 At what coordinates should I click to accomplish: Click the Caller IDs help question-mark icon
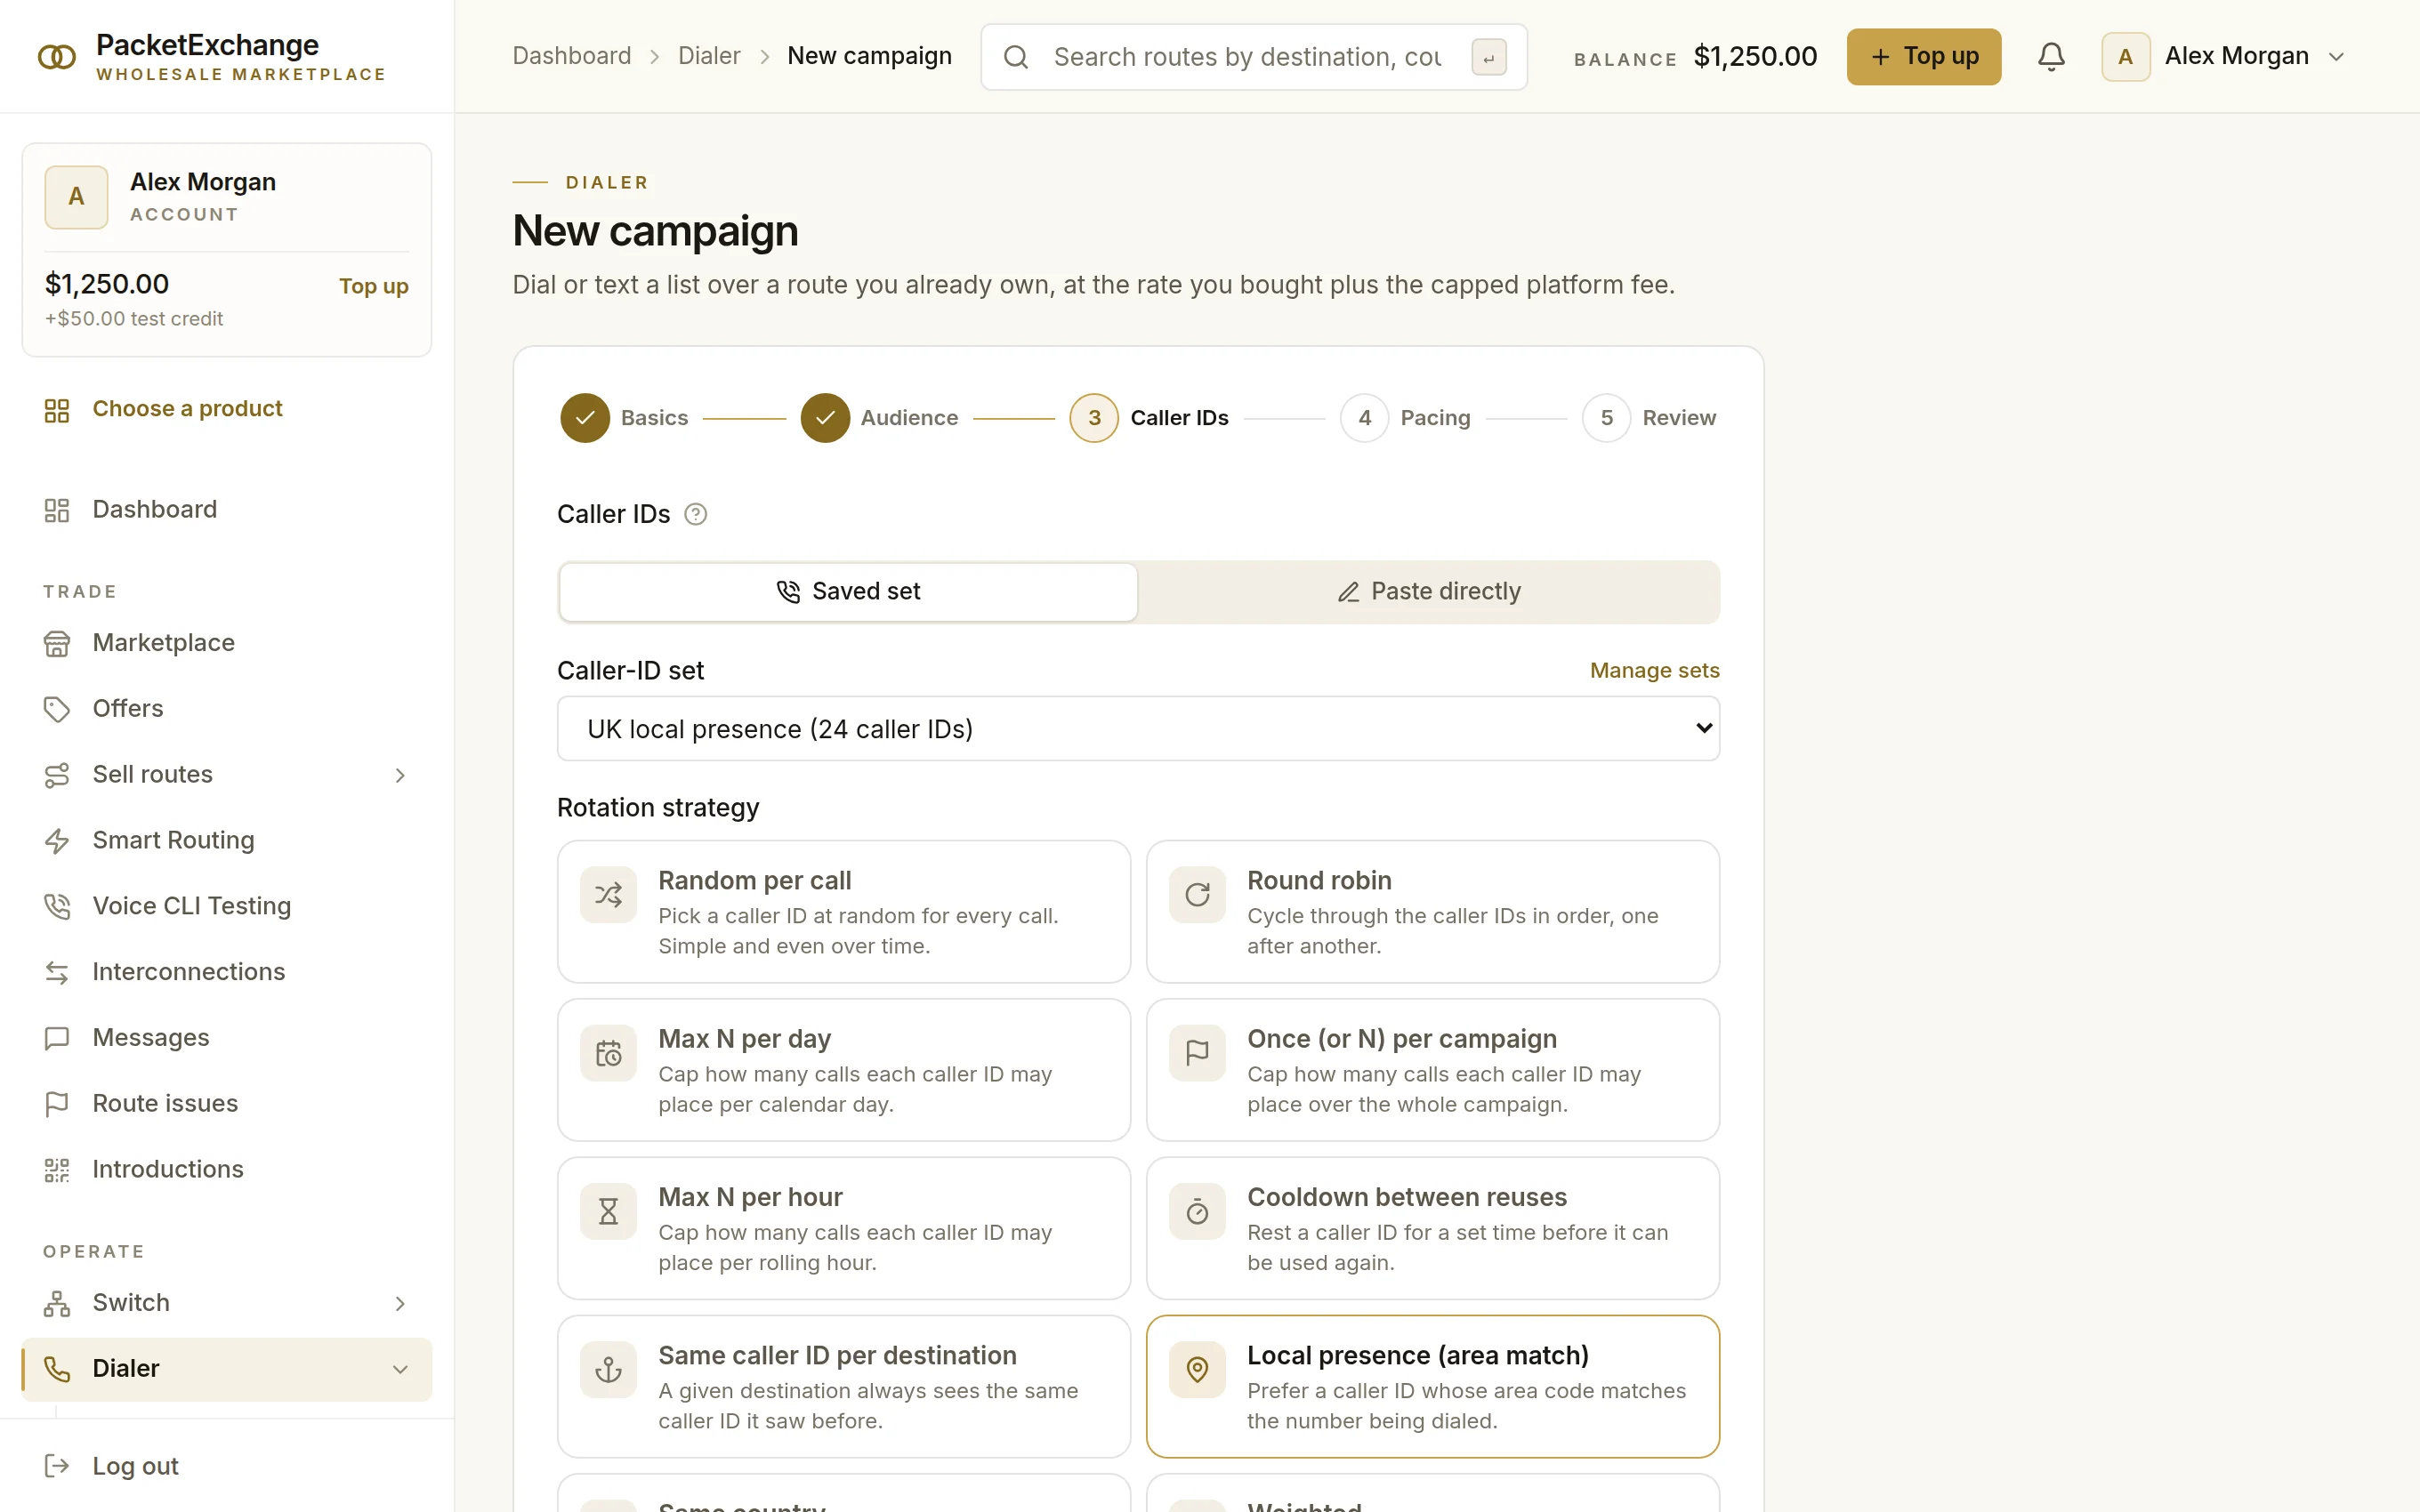click(x=695, y=514)
